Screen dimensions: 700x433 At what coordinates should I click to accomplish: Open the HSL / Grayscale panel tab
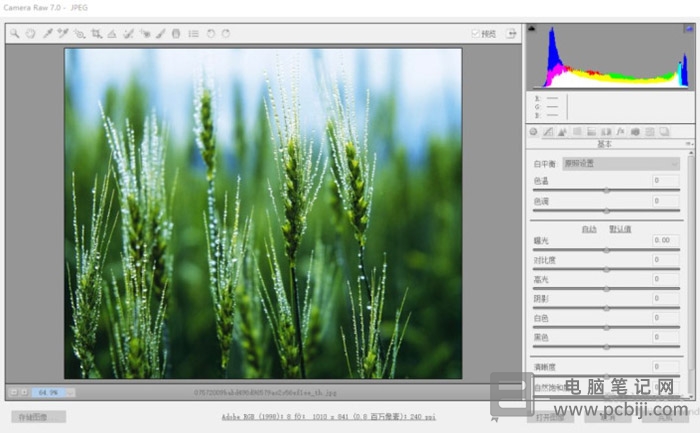click(577, 132)
